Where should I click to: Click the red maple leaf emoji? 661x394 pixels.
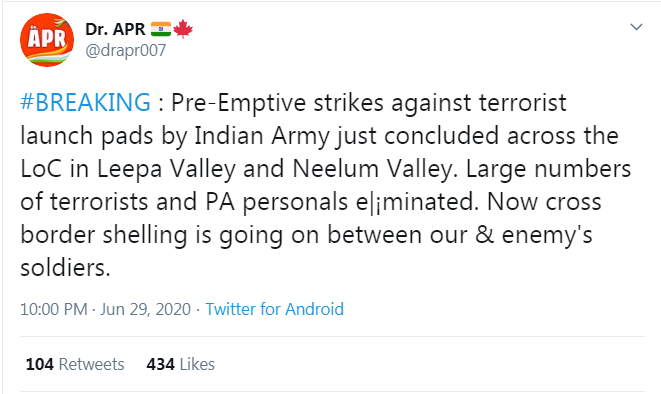pos(183,29)
